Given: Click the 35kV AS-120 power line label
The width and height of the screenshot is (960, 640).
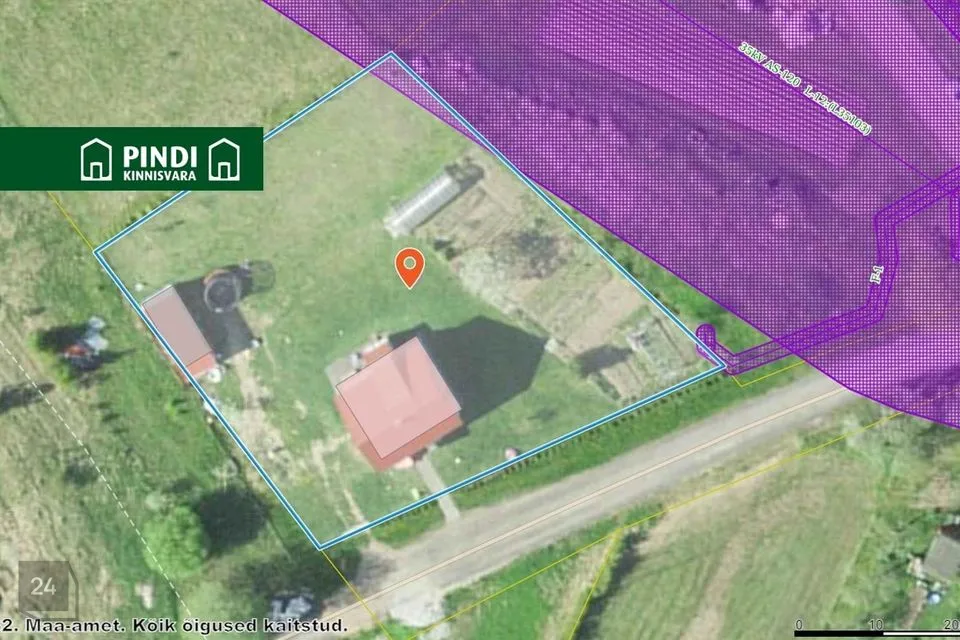Looking at the screenshot, I should pyautogui.click(x=804, y=88).
